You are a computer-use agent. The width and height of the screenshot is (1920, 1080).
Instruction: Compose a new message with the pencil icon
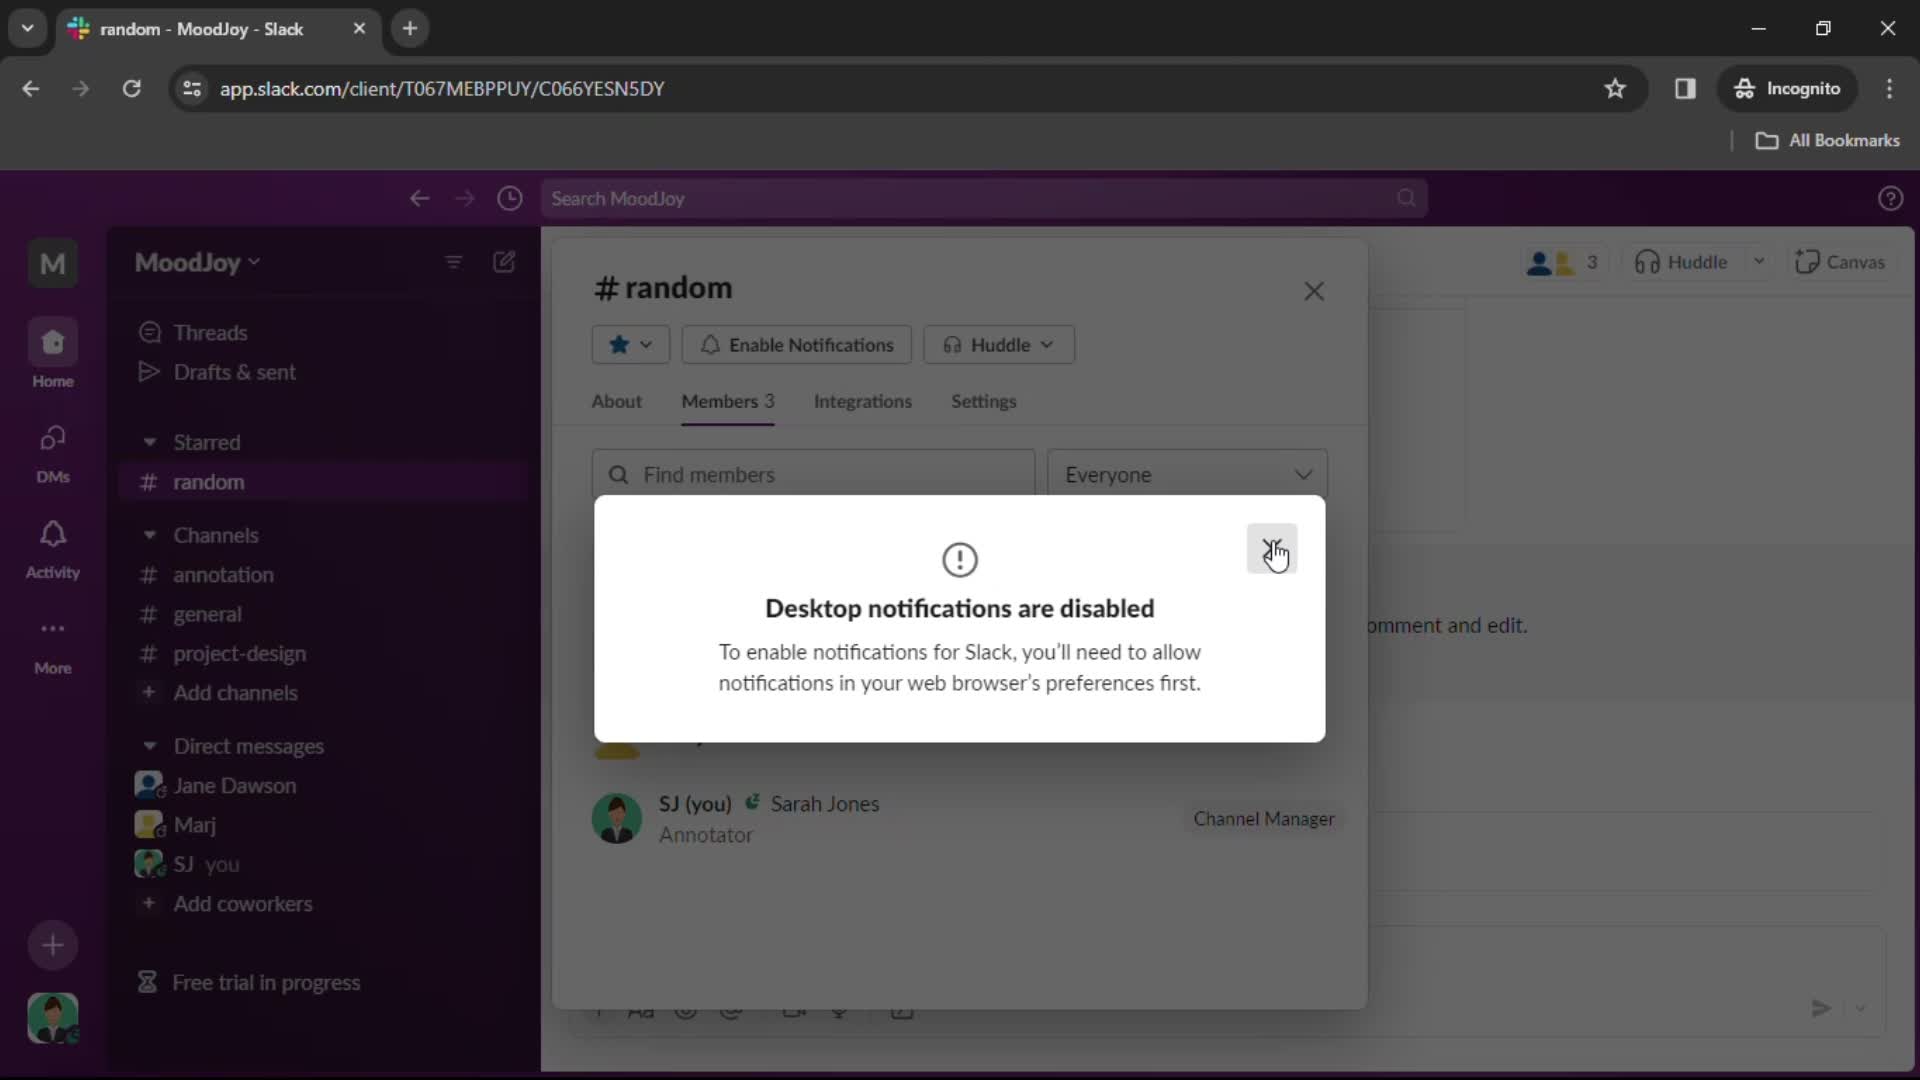505,262
